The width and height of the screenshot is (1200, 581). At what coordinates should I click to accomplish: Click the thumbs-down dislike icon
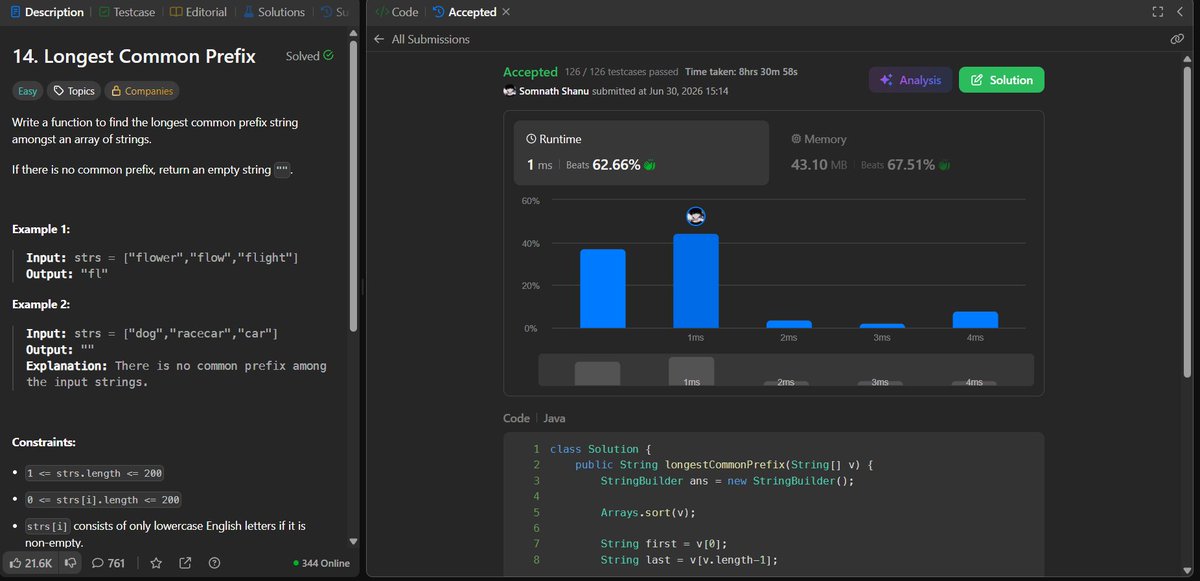point(70,563)
